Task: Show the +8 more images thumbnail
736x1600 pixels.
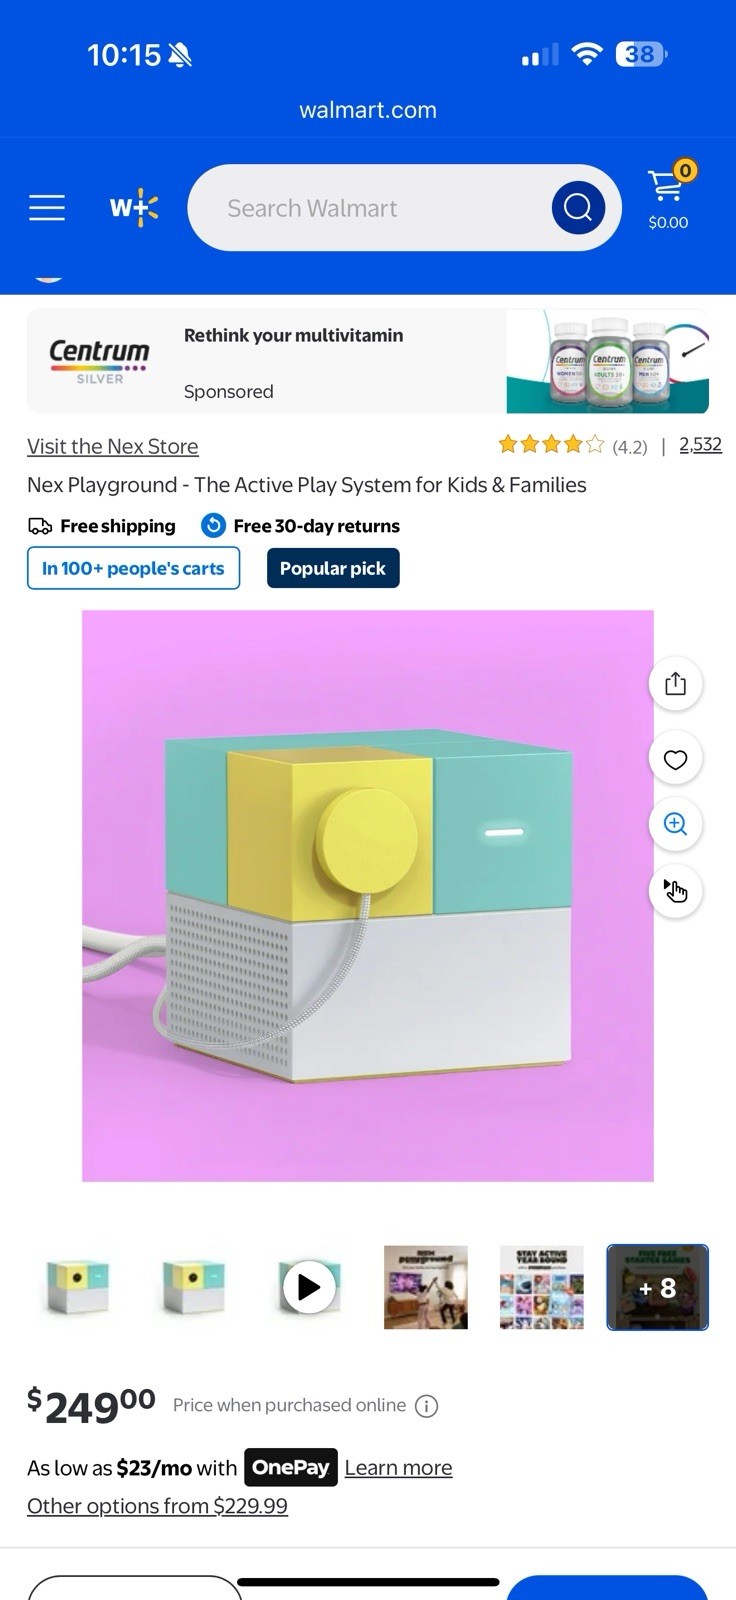Action: [657, 1287]
